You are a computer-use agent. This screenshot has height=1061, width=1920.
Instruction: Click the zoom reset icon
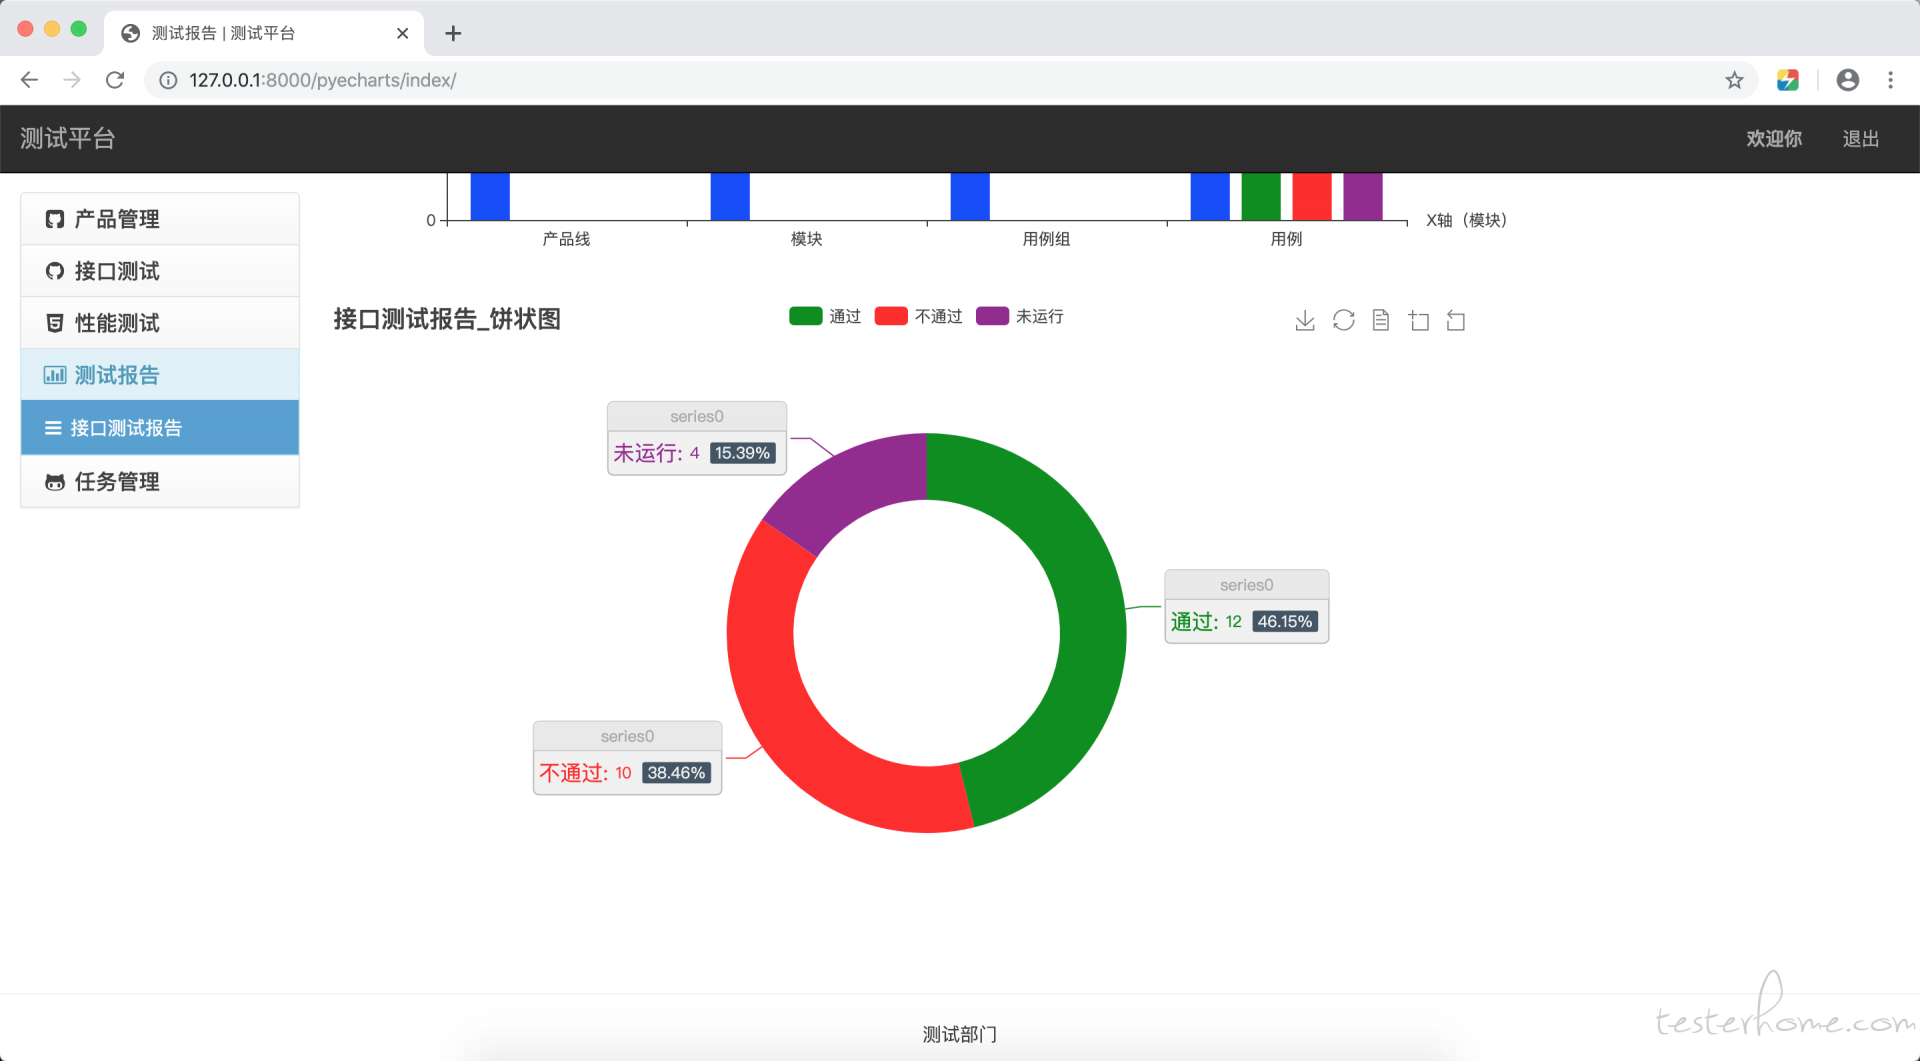pyautogui.click(x=1456, y=320)
